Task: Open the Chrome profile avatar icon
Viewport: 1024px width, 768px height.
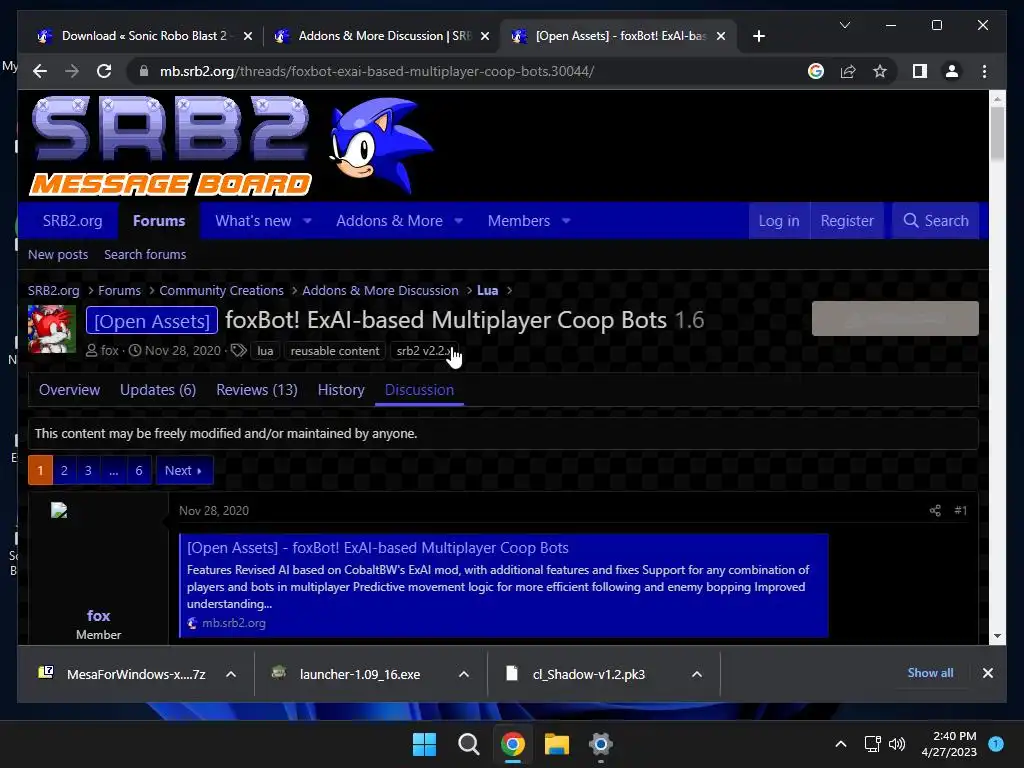Action: click(952, 71)
